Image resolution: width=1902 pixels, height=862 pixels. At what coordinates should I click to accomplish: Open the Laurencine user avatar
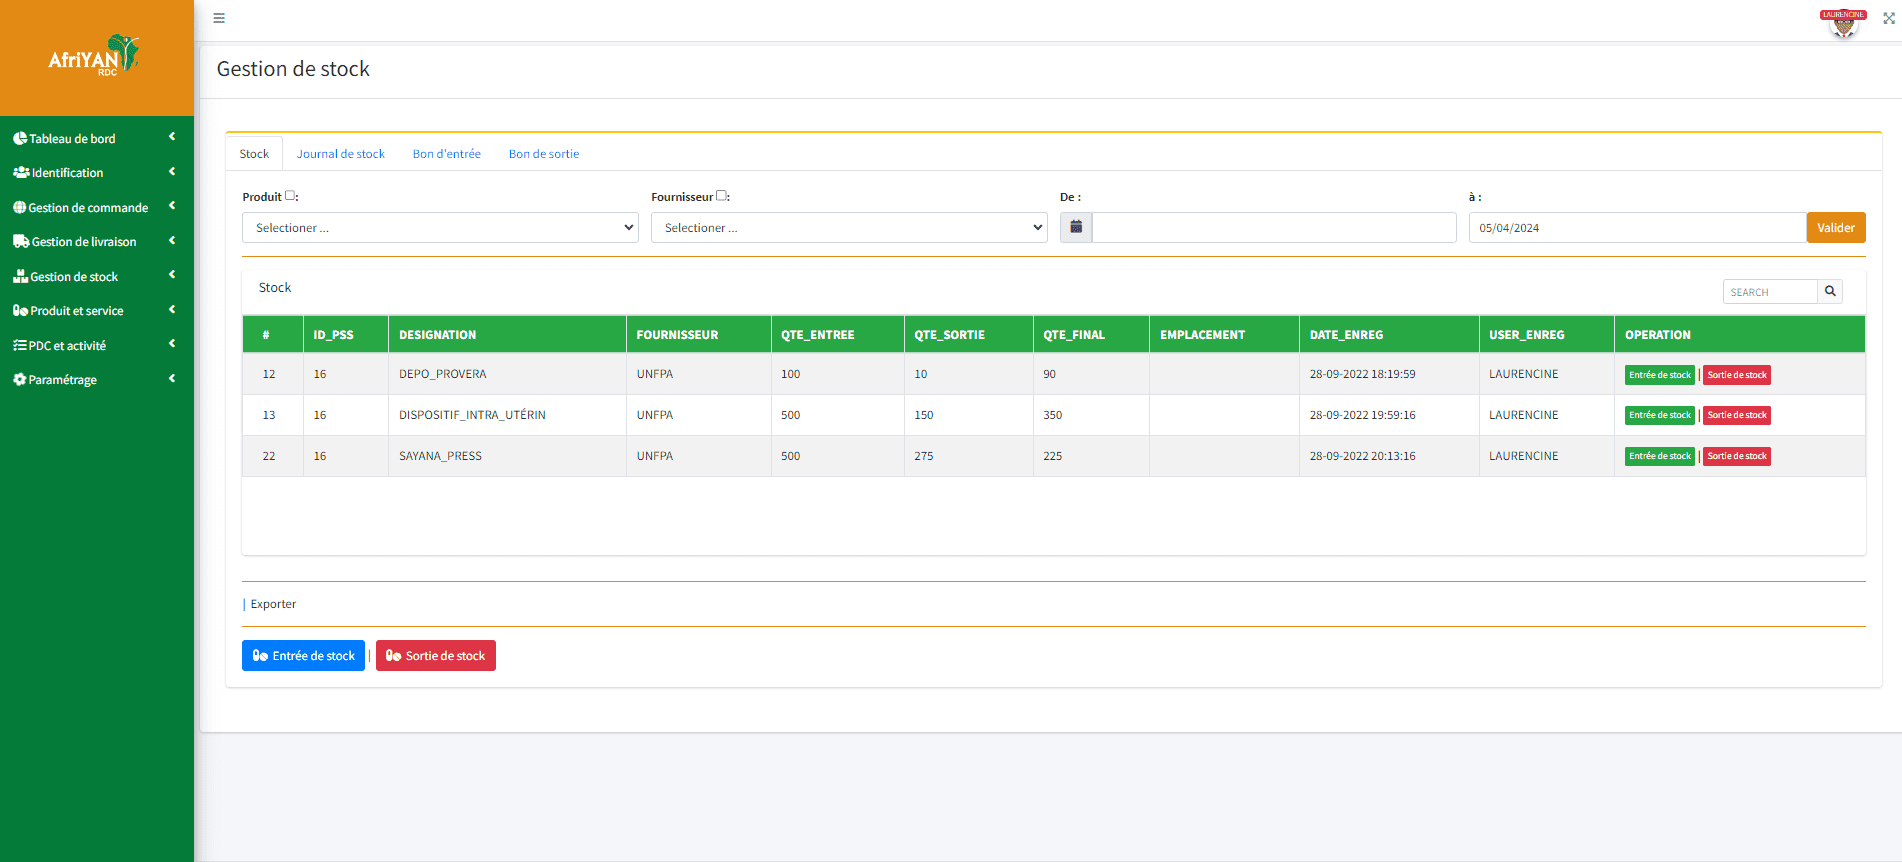click(1843, 24)
